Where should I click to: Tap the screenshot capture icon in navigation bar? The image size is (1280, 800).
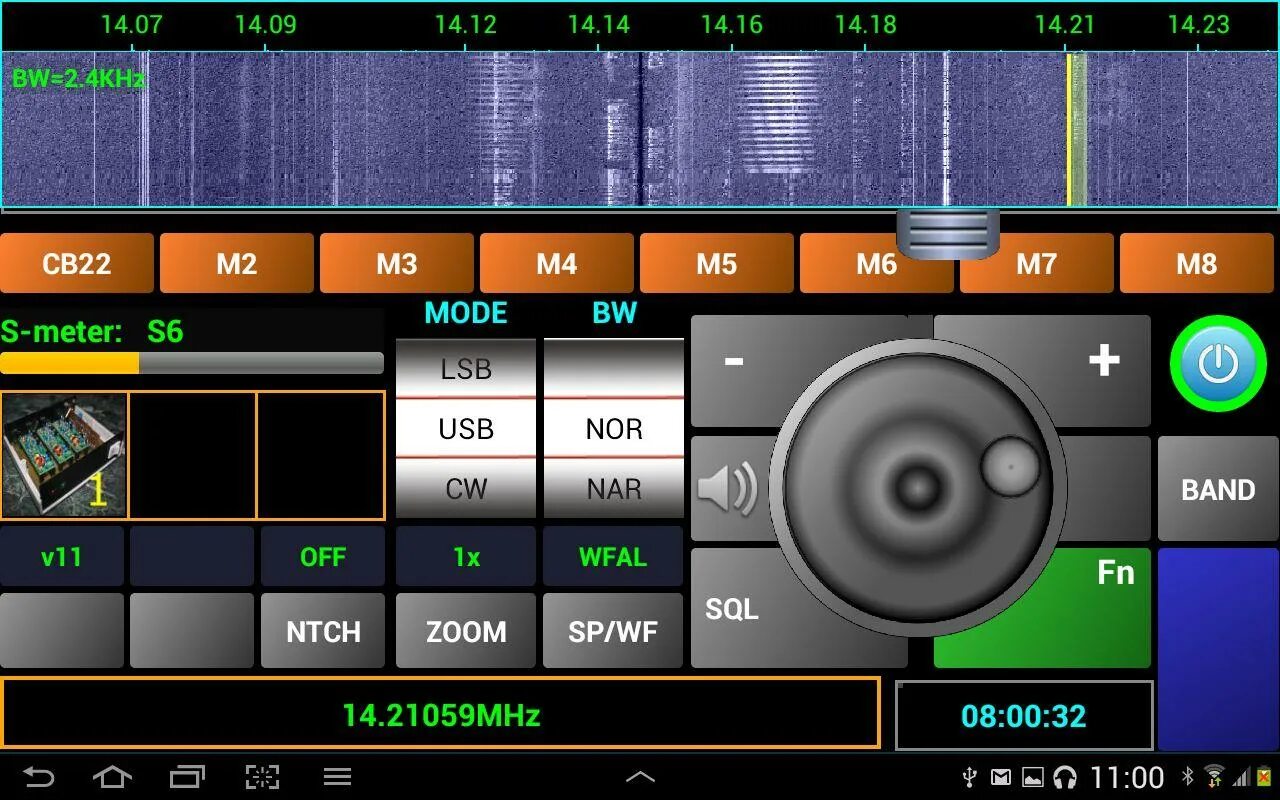pyautogui.click(x=262, y=776)
